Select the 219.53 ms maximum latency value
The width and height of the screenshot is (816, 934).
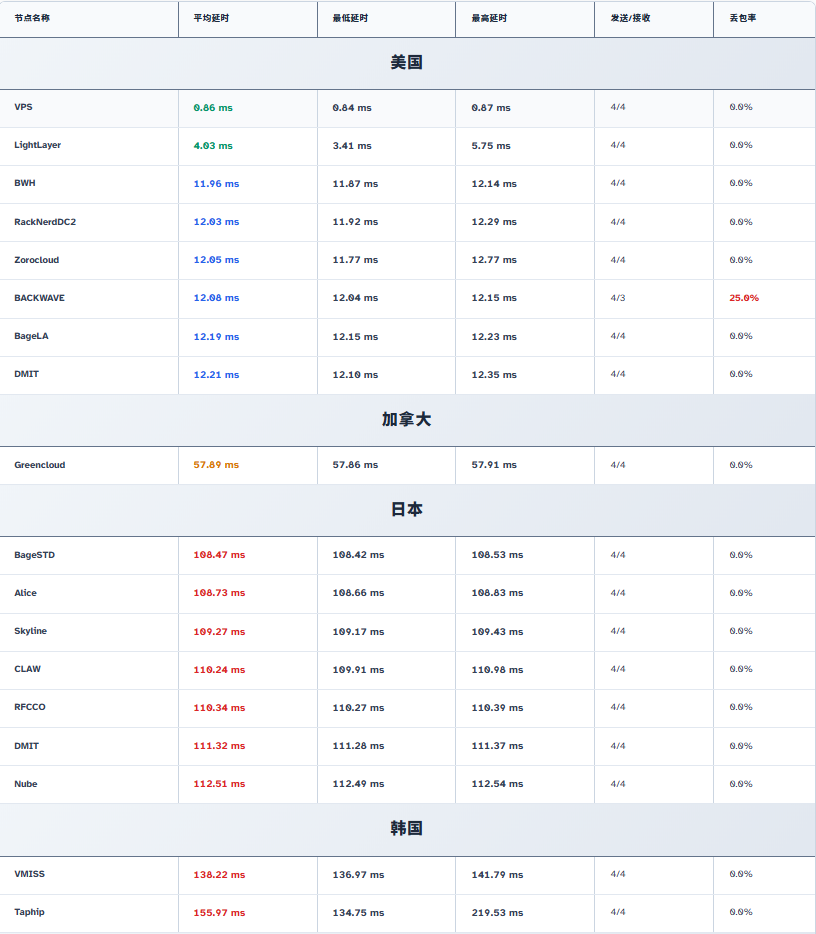coord(497,912)
